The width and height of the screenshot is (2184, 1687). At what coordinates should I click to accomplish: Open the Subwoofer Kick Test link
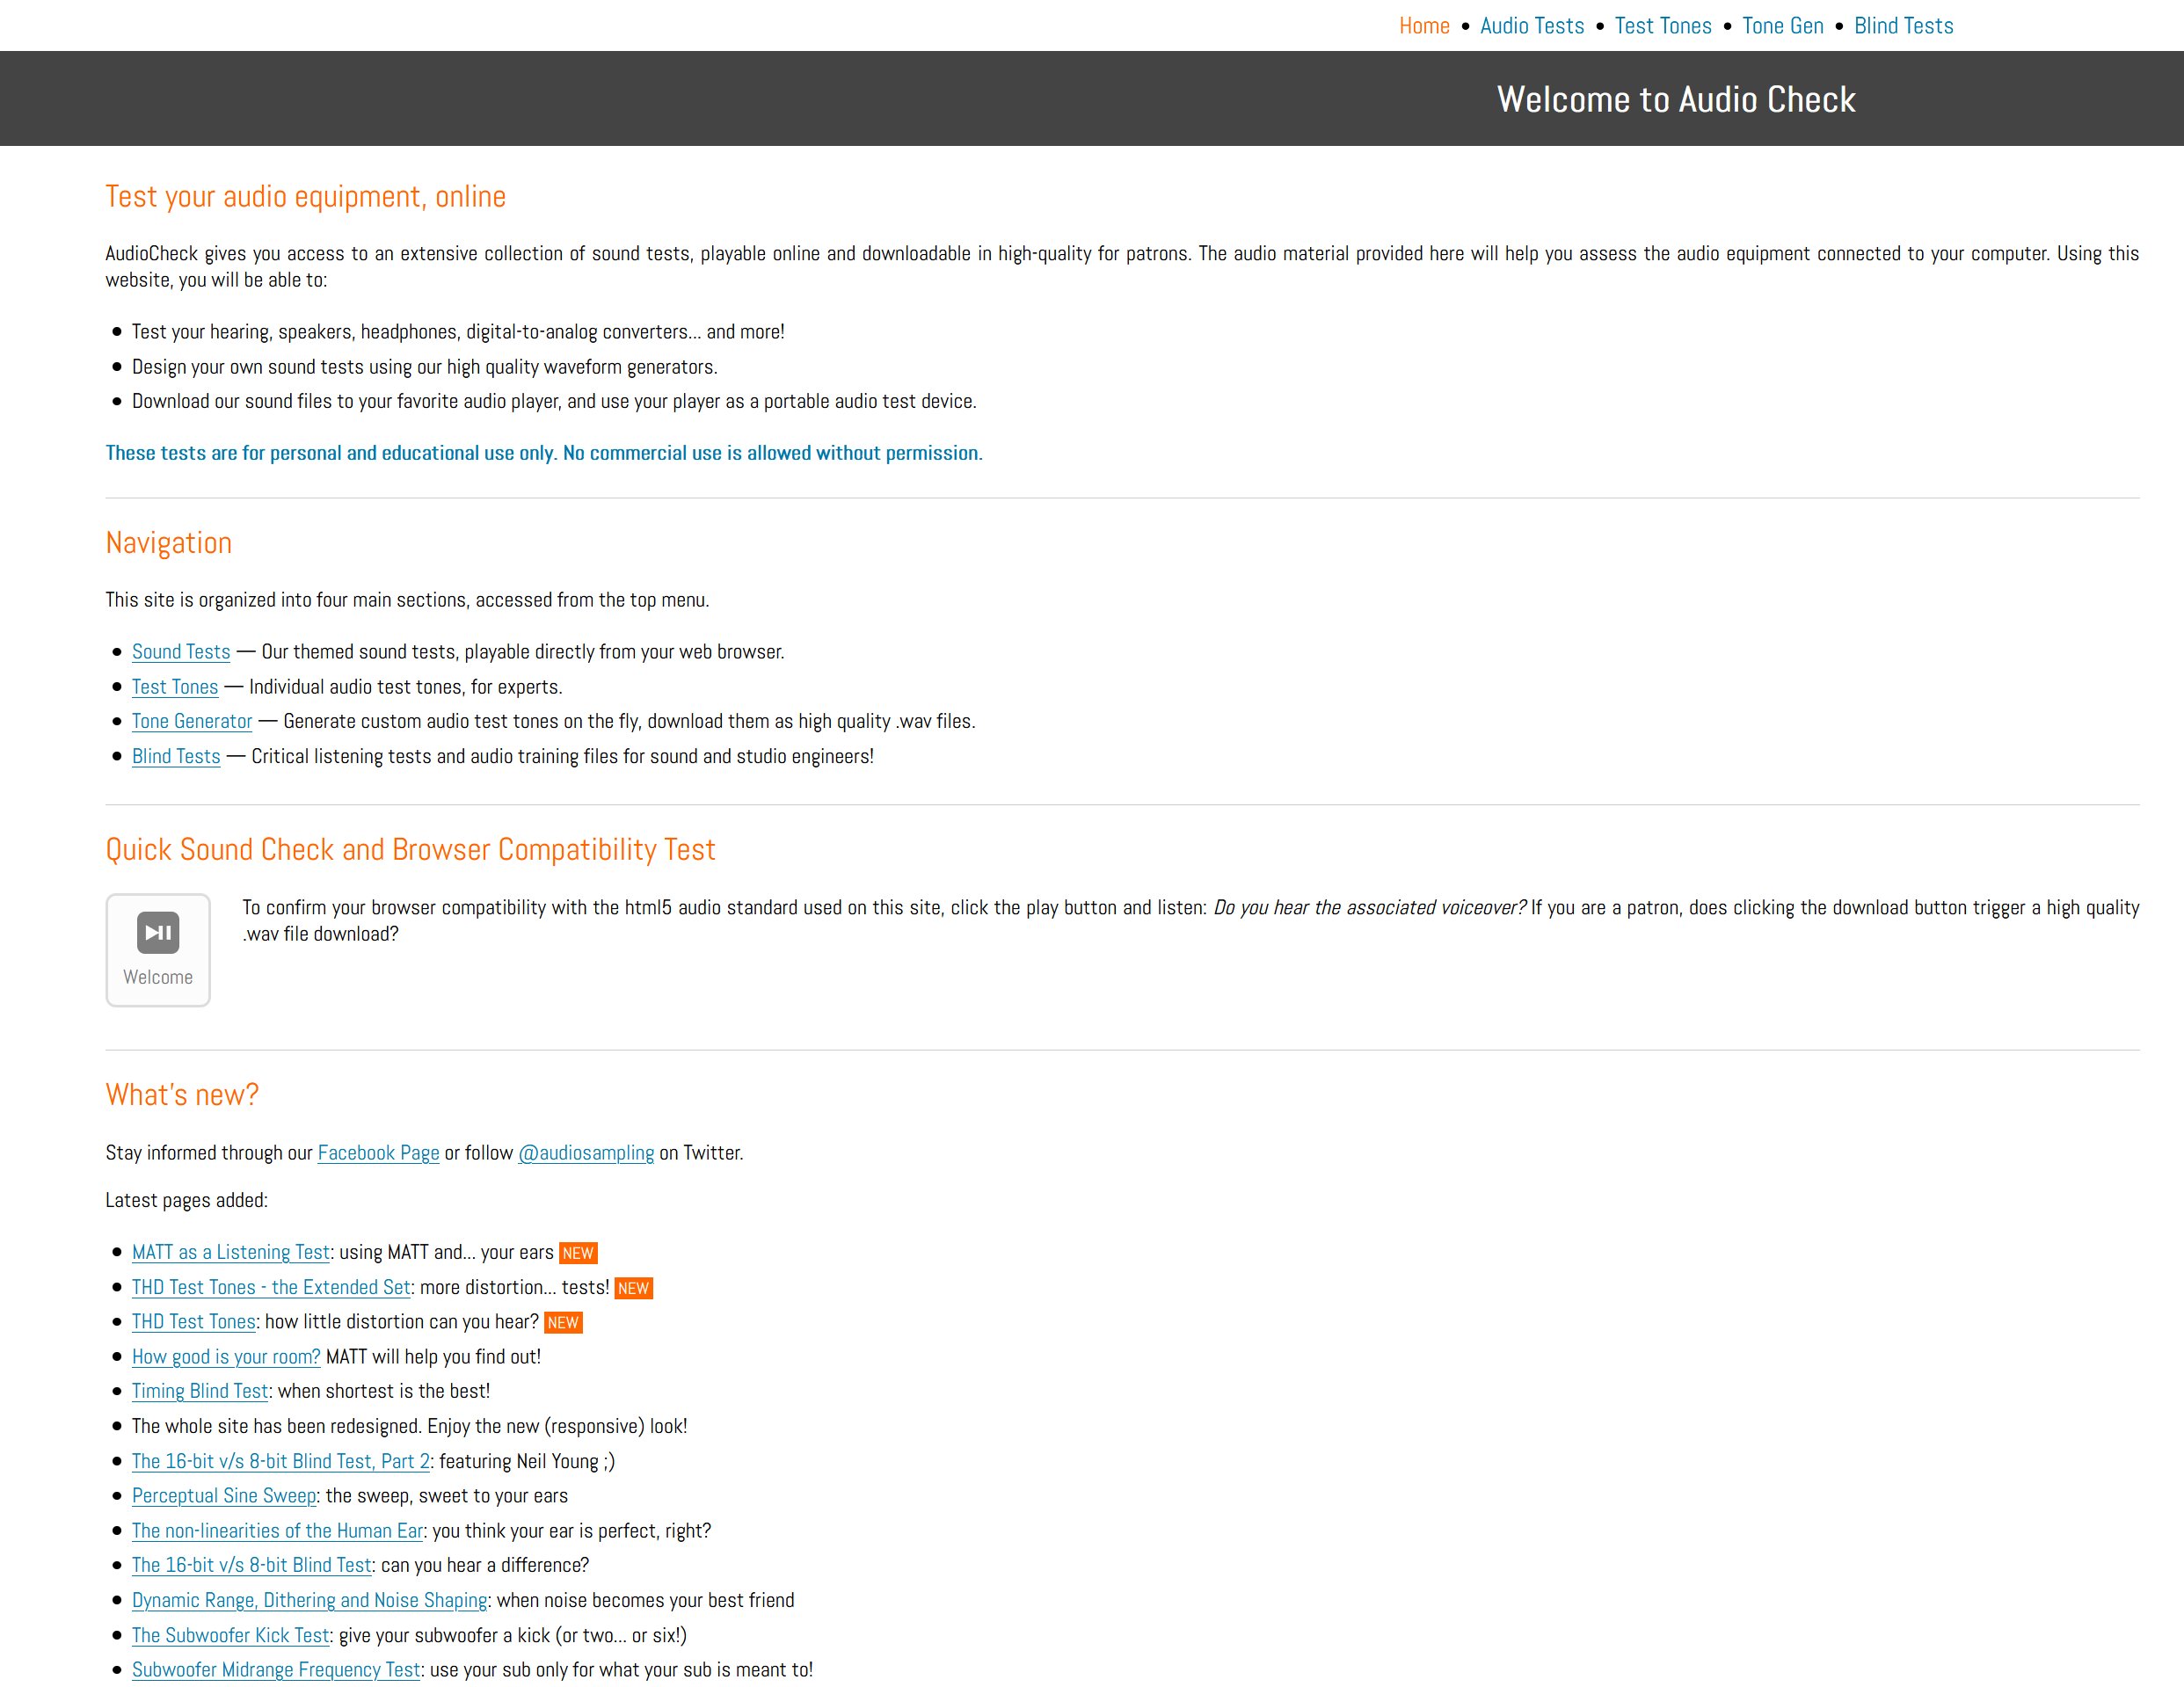(x=231, y=1635)
